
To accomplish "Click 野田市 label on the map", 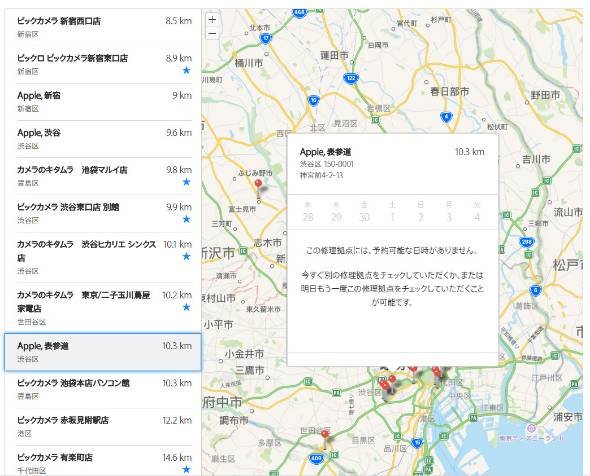I will tap(545, 95).
